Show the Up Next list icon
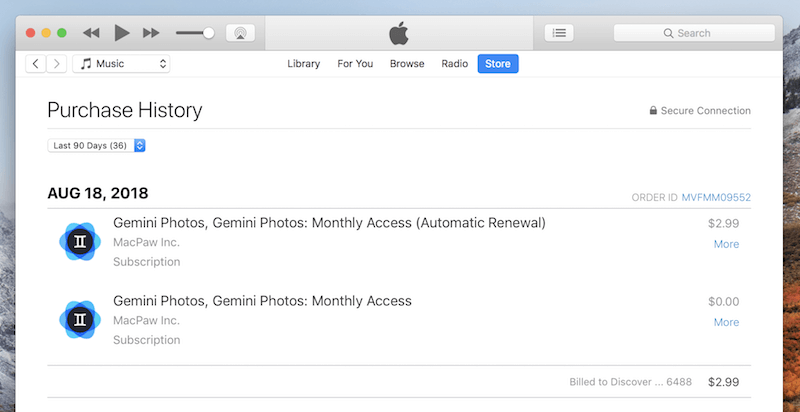This screenshot has width=800, height=412. coord(559,33)
